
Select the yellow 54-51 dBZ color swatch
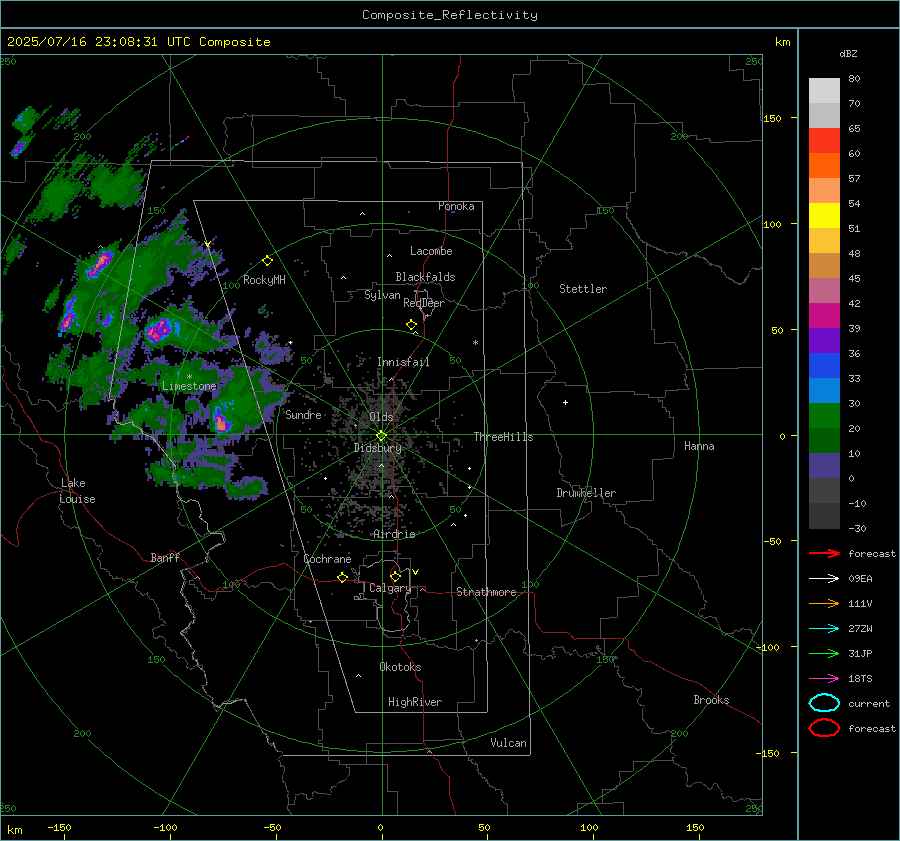click(x=824, y=215)
